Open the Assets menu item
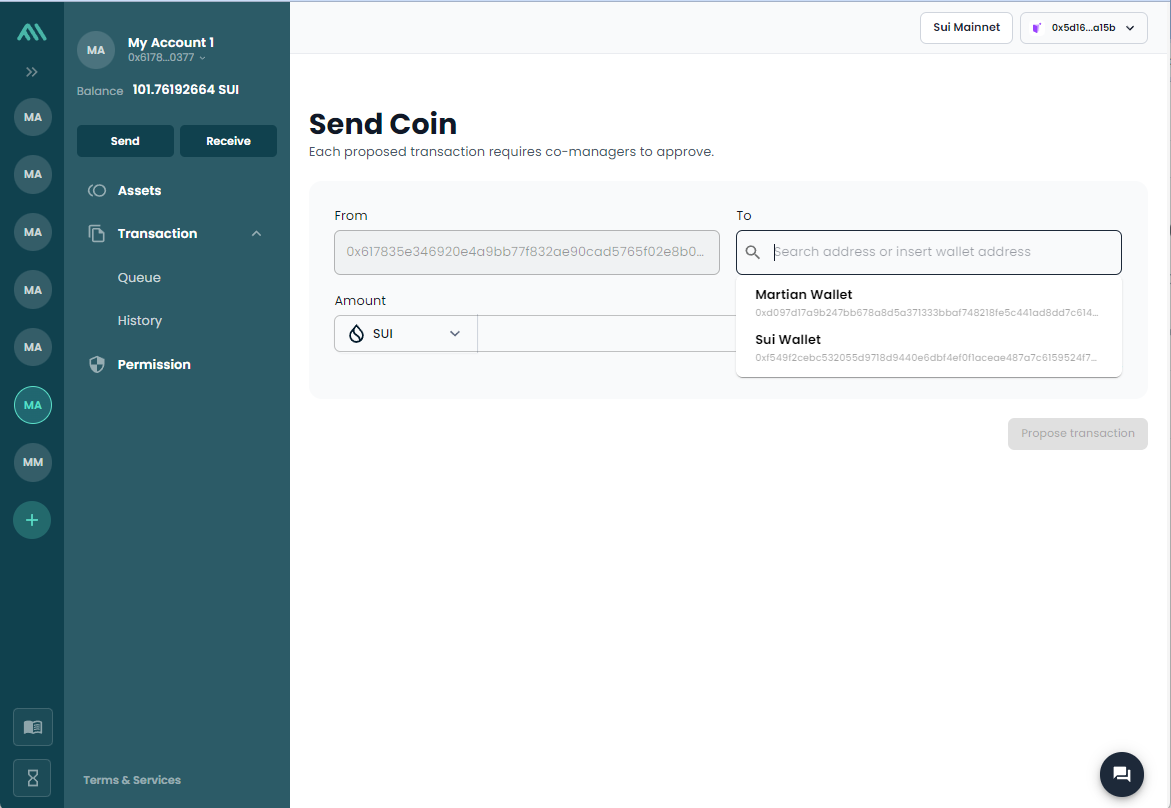The image size is (1171, 808). (x=139, y=191)
